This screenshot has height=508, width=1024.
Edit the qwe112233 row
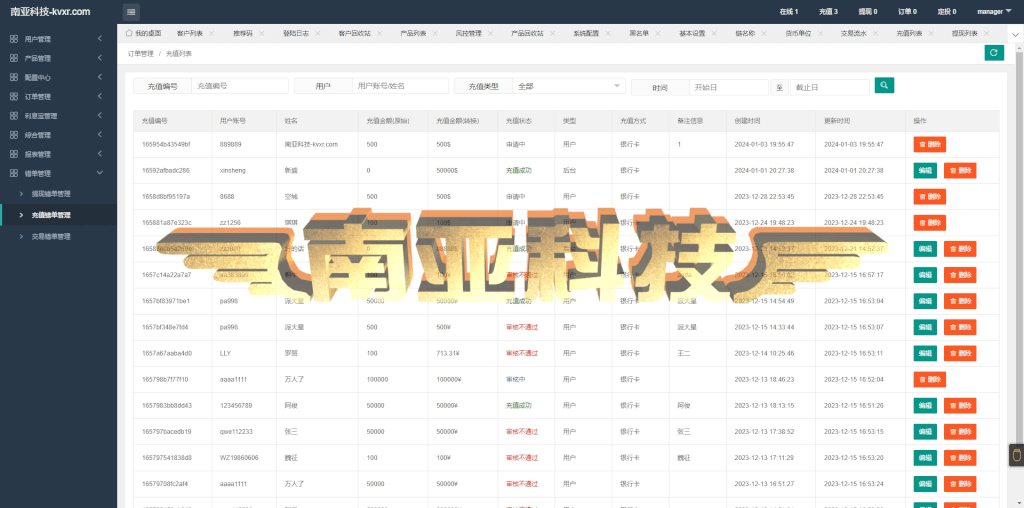click(925, 432)
